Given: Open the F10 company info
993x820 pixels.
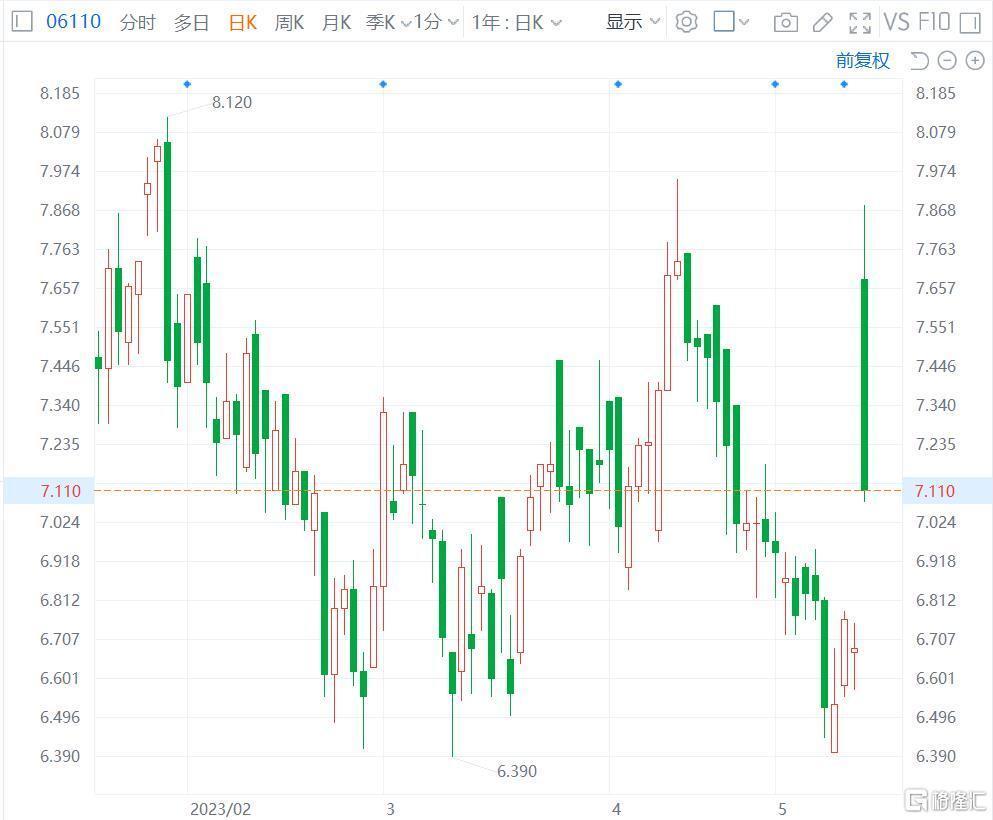Looking at the screenshot, I should pyautogui.click(x=935, y=22).
